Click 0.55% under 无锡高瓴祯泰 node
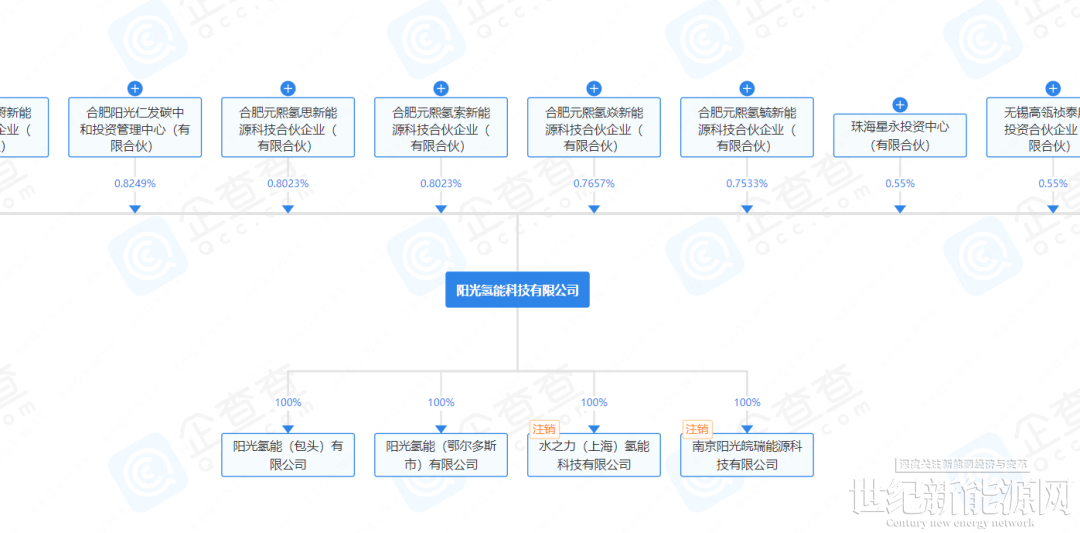 coord(1052,184)
